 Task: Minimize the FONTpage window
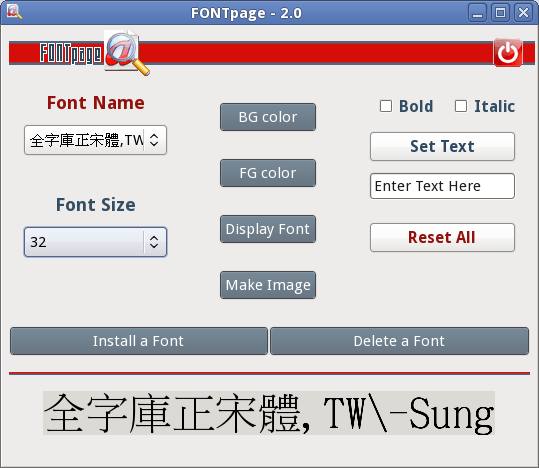tap(477, 13)
